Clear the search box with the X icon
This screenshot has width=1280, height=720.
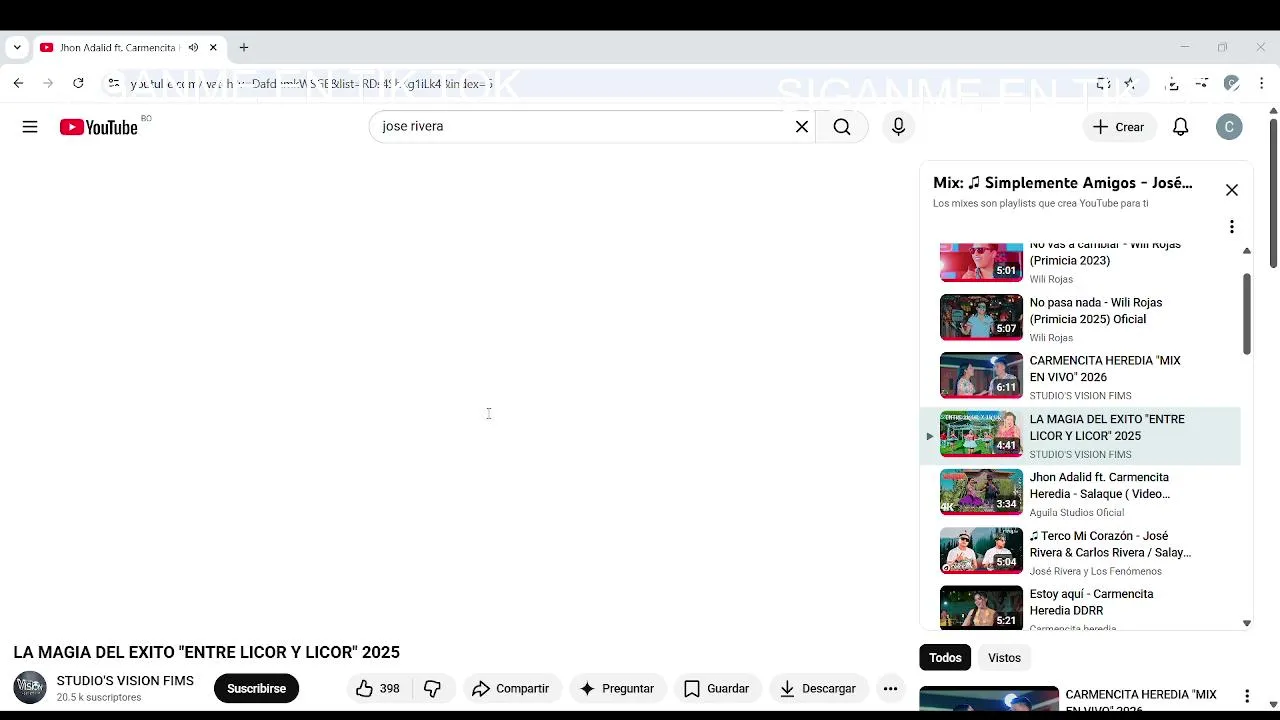point(802,127)
